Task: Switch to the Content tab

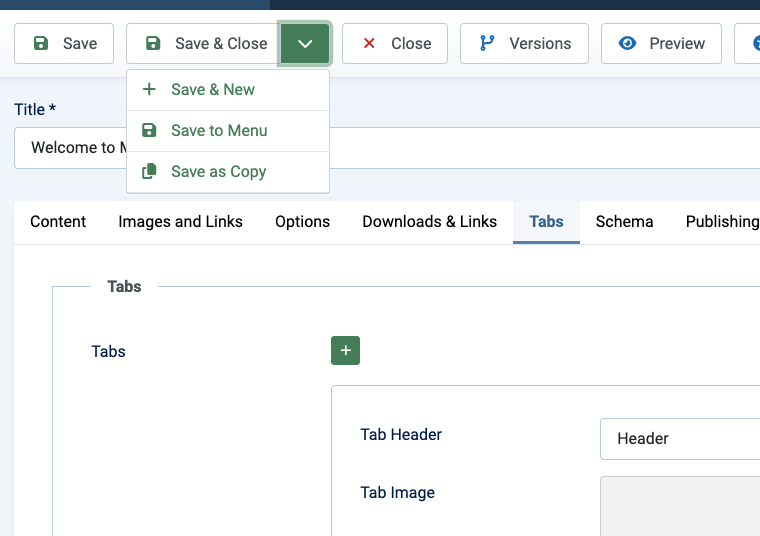Action: point(58,222)
